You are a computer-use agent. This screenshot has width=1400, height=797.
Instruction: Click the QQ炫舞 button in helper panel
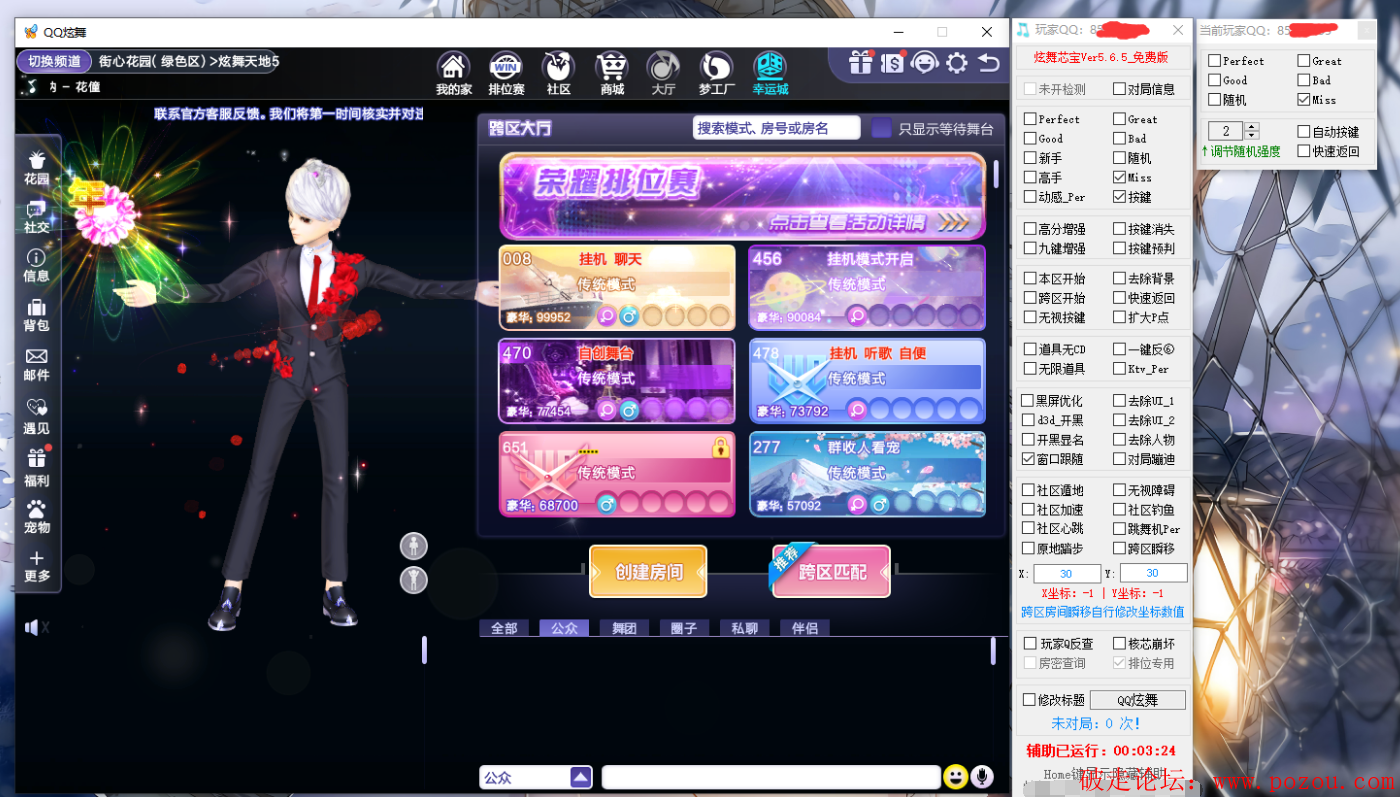1137,700
